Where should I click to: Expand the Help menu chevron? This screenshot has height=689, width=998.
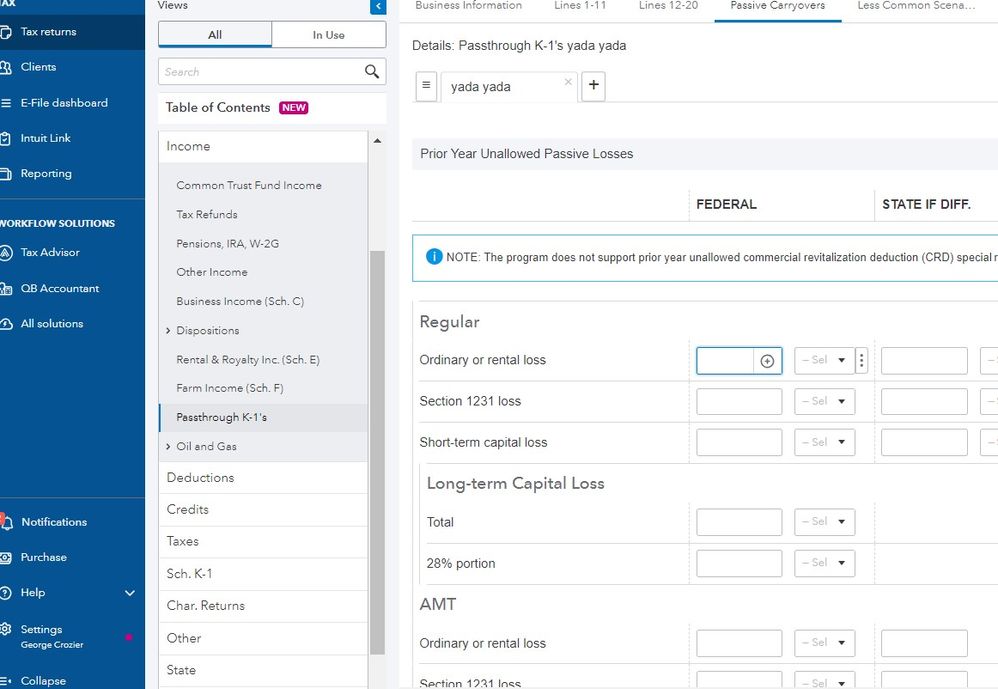pyautogui.click(x=130, y=593)
